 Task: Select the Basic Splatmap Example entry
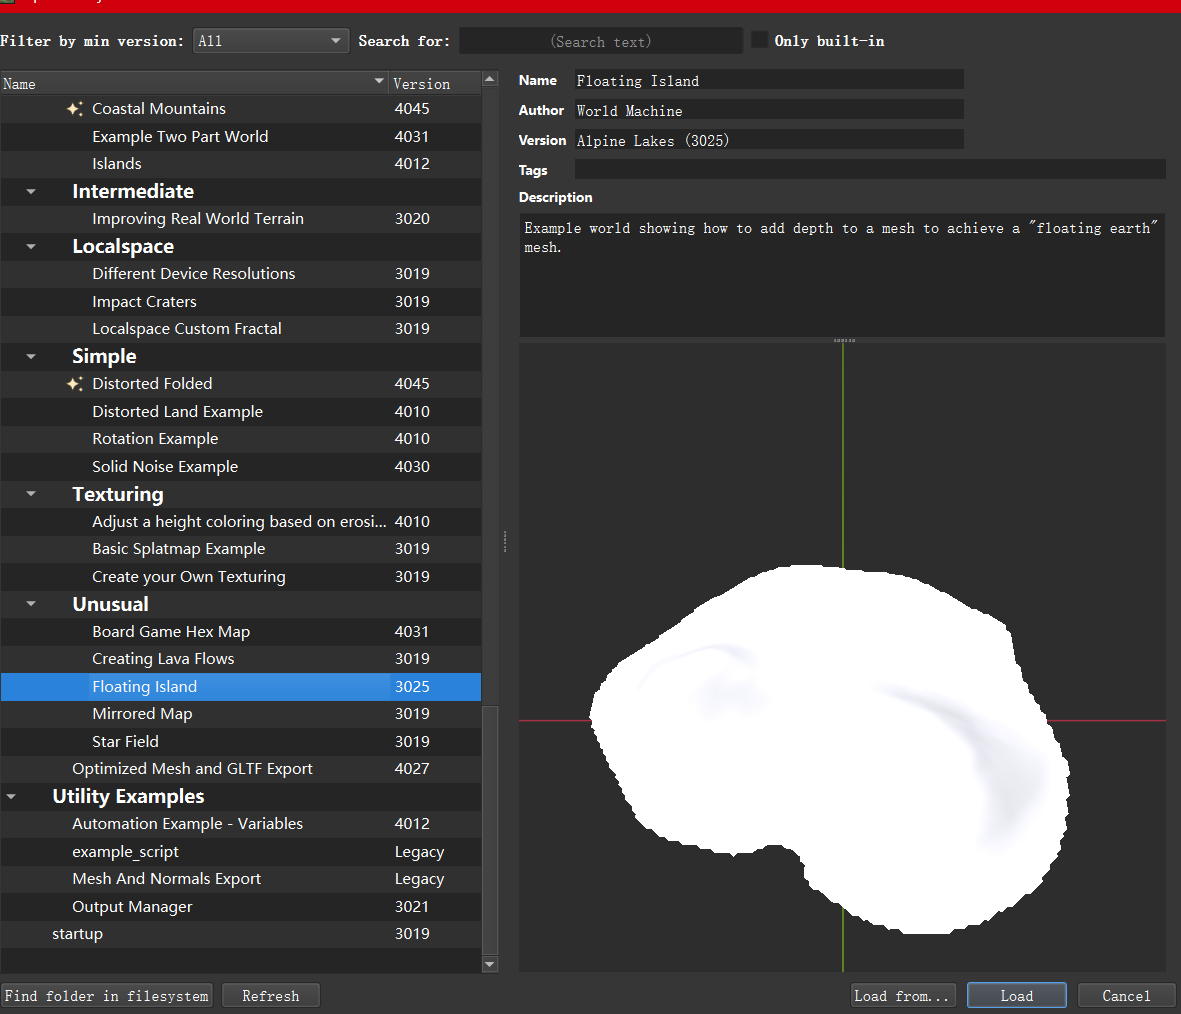click(178, 549)
